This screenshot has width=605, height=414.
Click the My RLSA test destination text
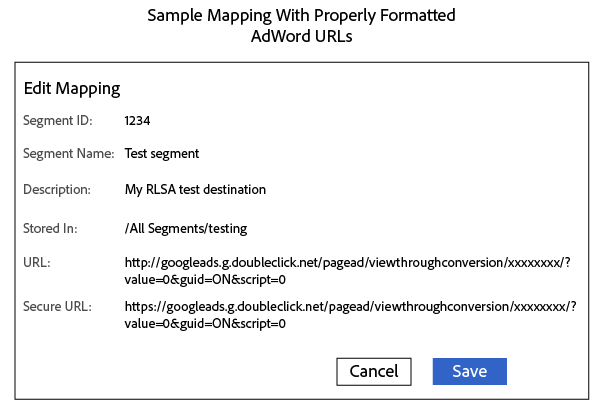pyautogui.click(x=195, y=189)
